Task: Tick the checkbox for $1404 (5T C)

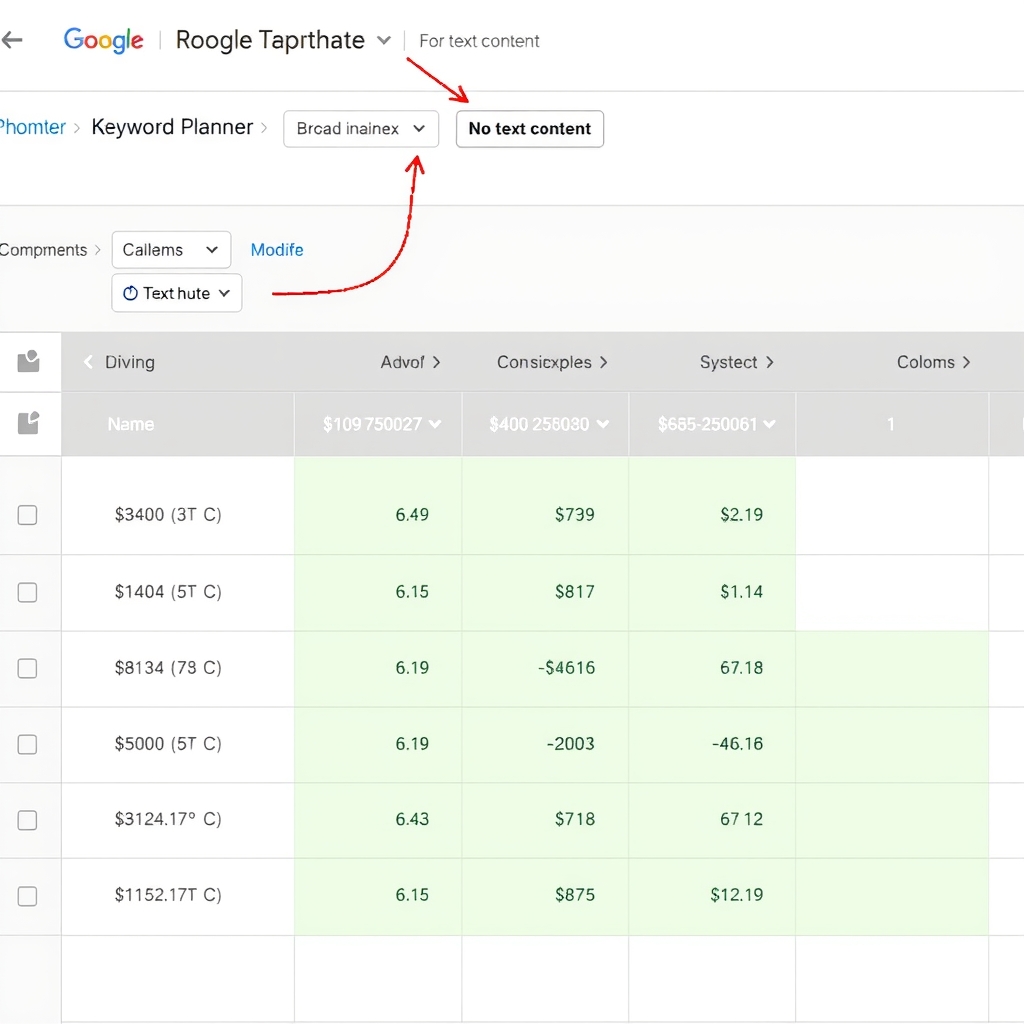Action: [27, 592]
